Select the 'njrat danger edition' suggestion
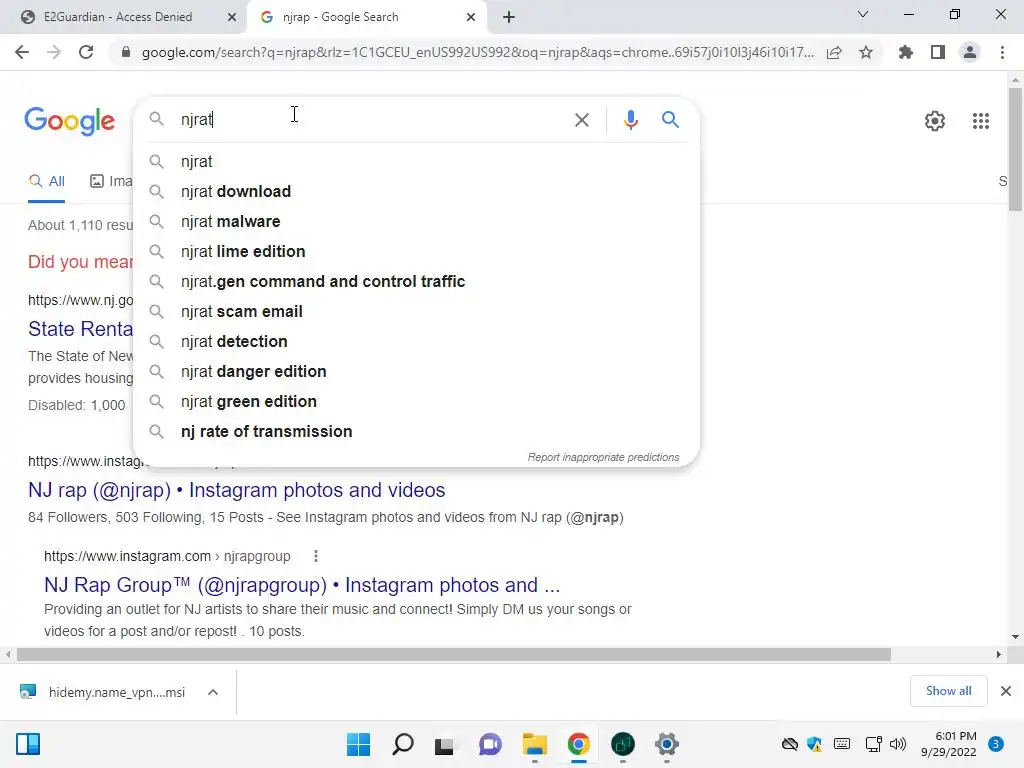This screenshot has height=768, width=1024. pyautogui.click(x=416, y=372)
